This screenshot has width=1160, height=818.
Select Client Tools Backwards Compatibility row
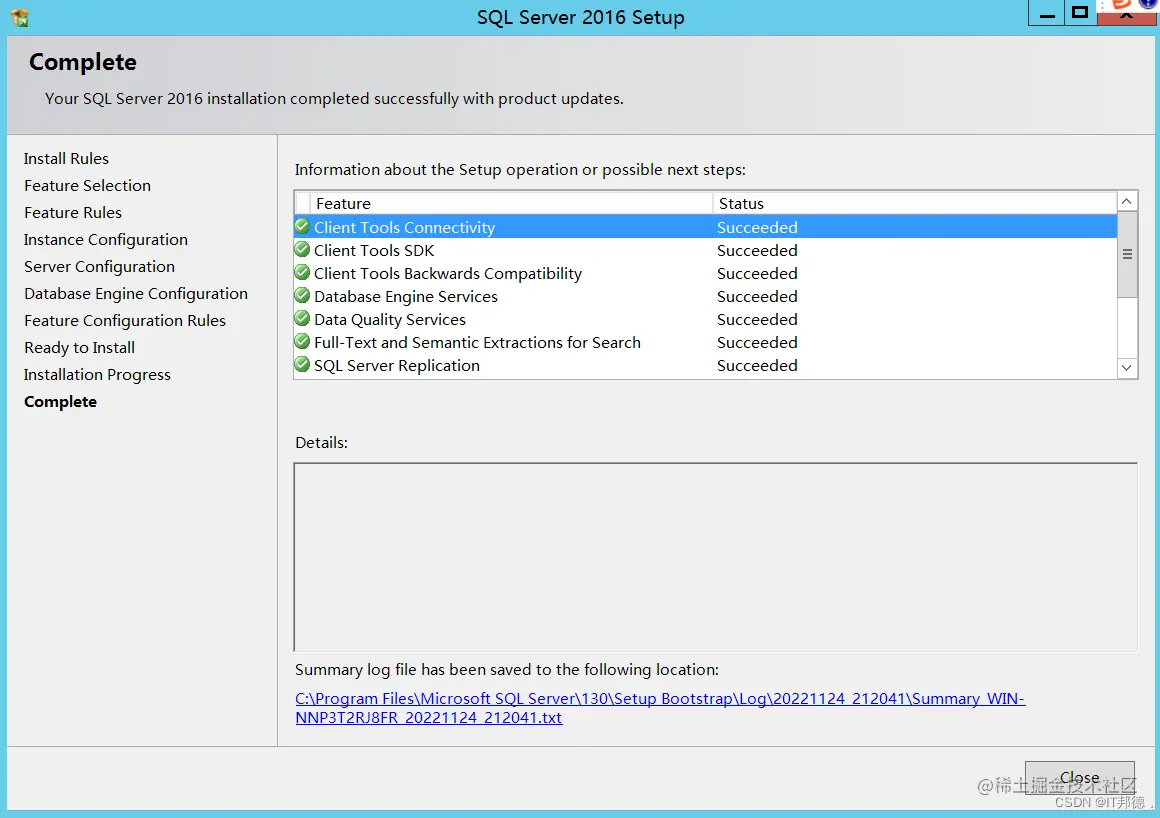click(705, 273)
